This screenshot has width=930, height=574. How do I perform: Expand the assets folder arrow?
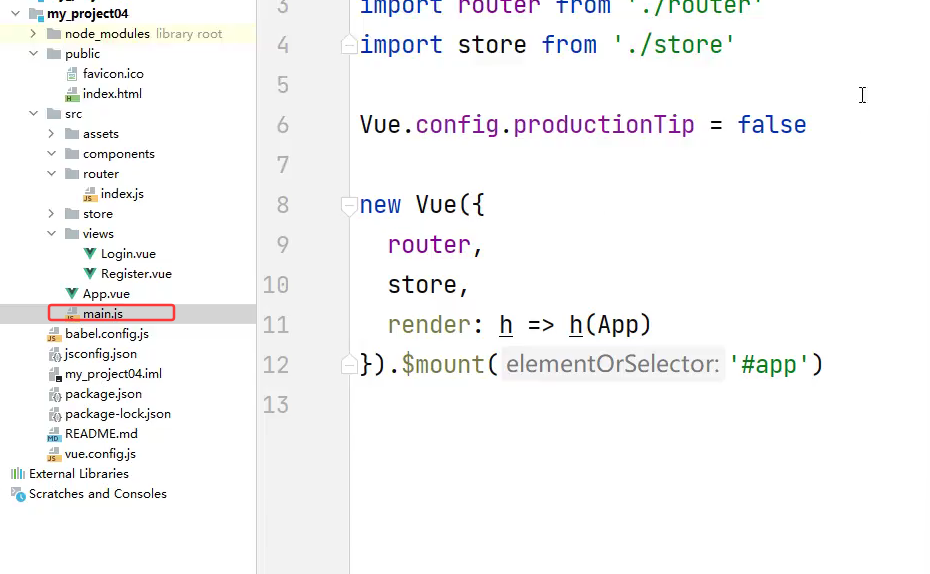tap(51, 134)
